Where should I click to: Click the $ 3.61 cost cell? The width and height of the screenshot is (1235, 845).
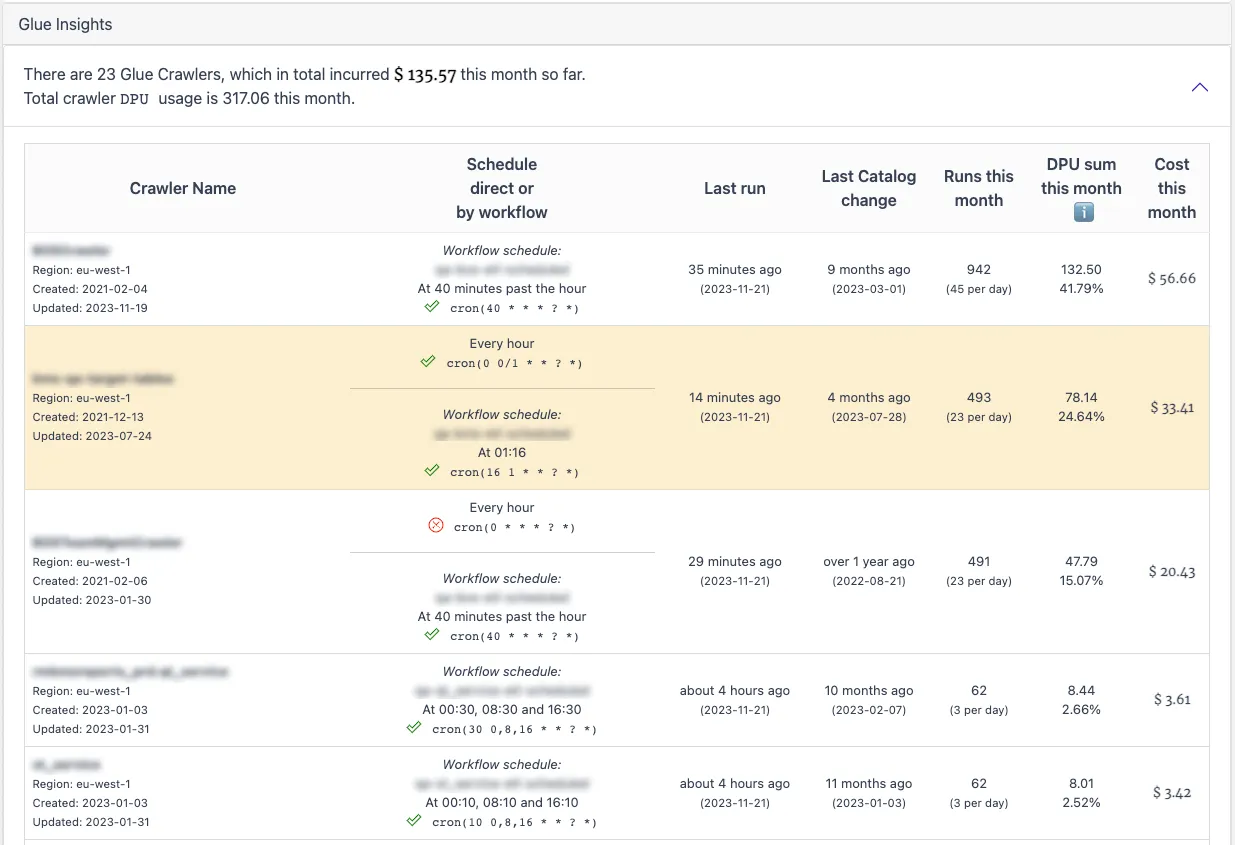1172,699
